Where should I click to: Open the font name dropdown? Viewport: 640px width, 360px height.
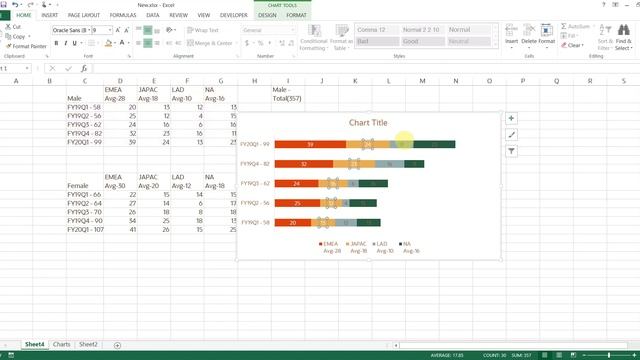tap(89, 30)
